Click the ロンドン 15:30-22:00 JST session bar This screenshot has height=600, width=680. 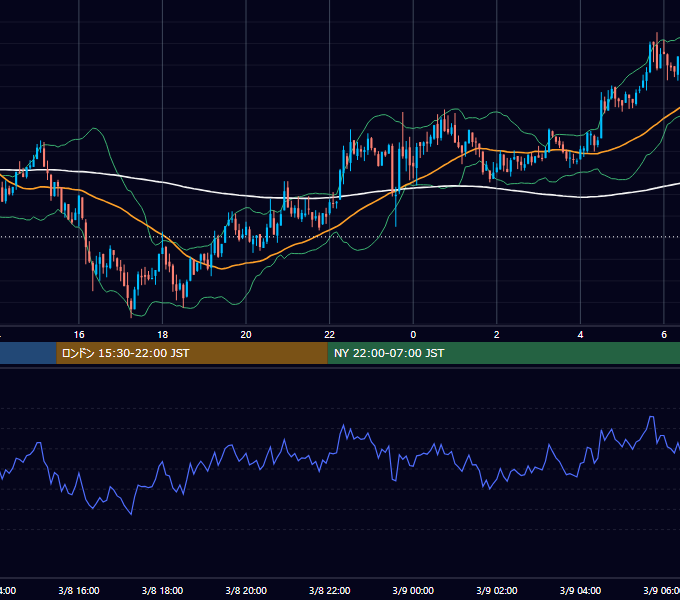pyautogui.click(x=192, y=353)
